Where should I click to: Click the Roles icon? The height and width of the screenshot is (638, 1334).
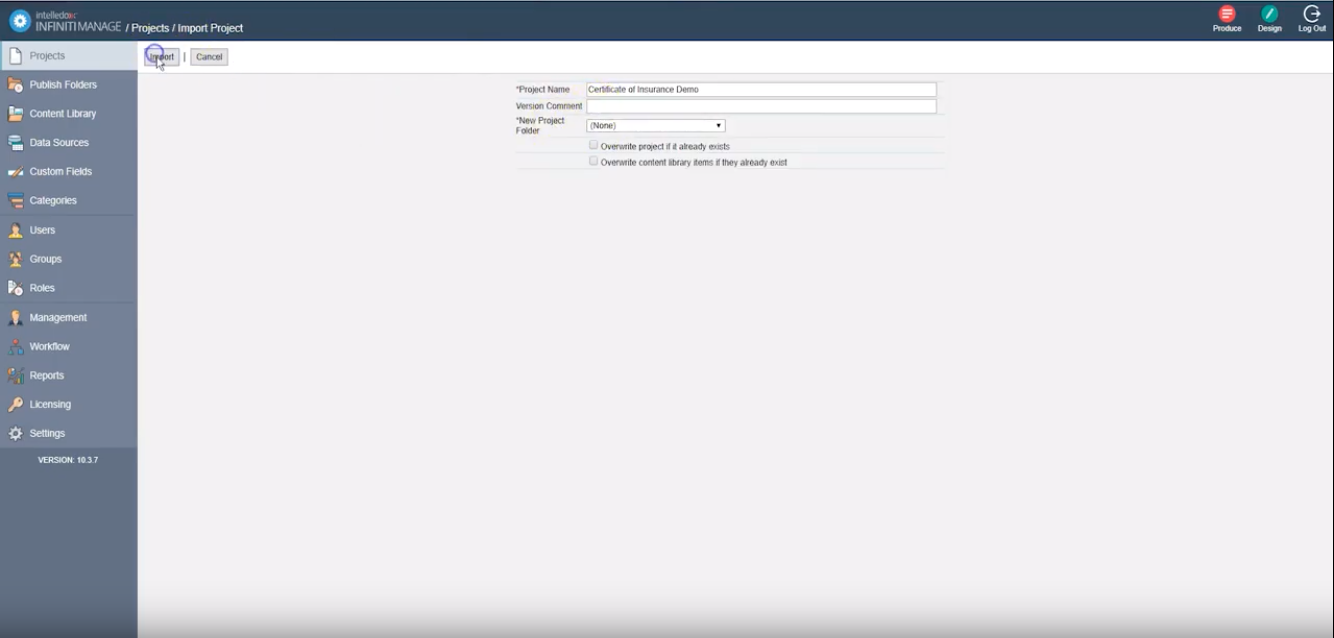click(15, 288)
